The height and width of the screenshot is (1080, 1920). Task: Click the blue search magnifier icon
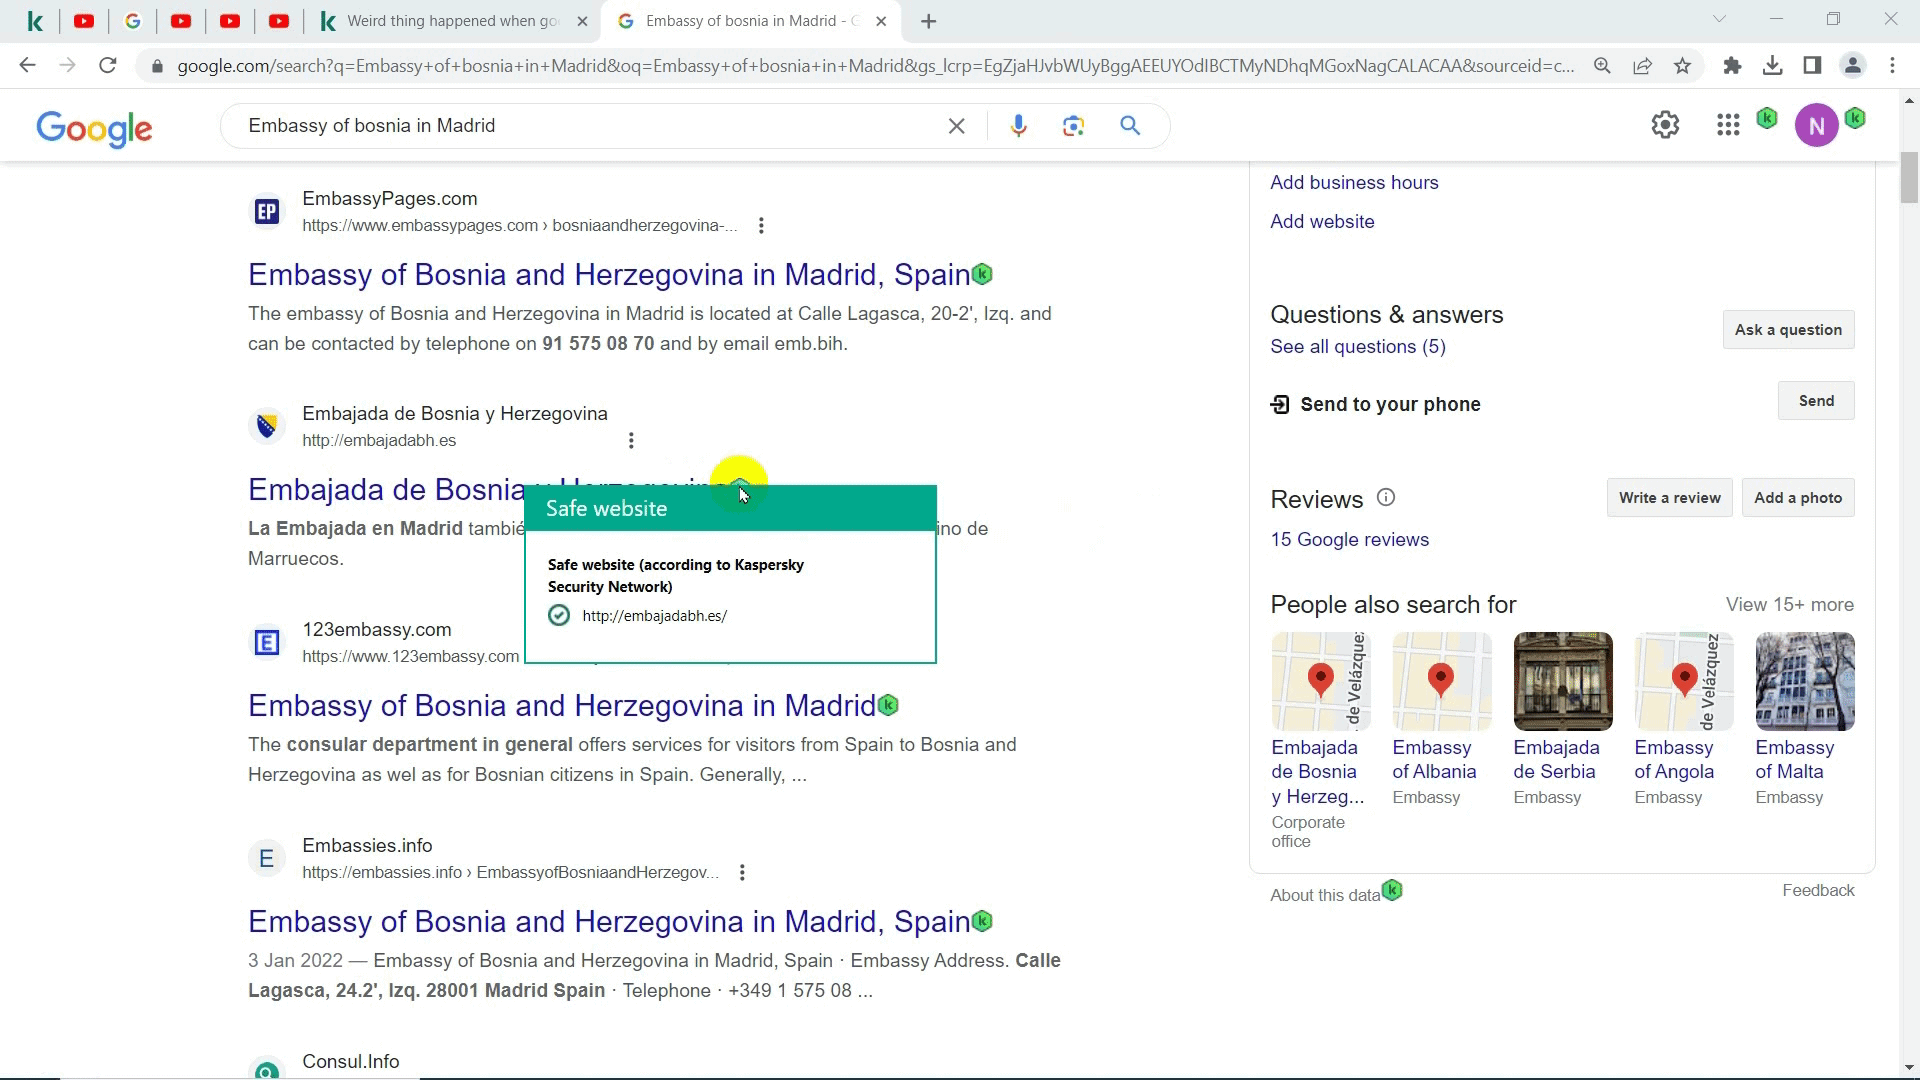point(1130,126)
